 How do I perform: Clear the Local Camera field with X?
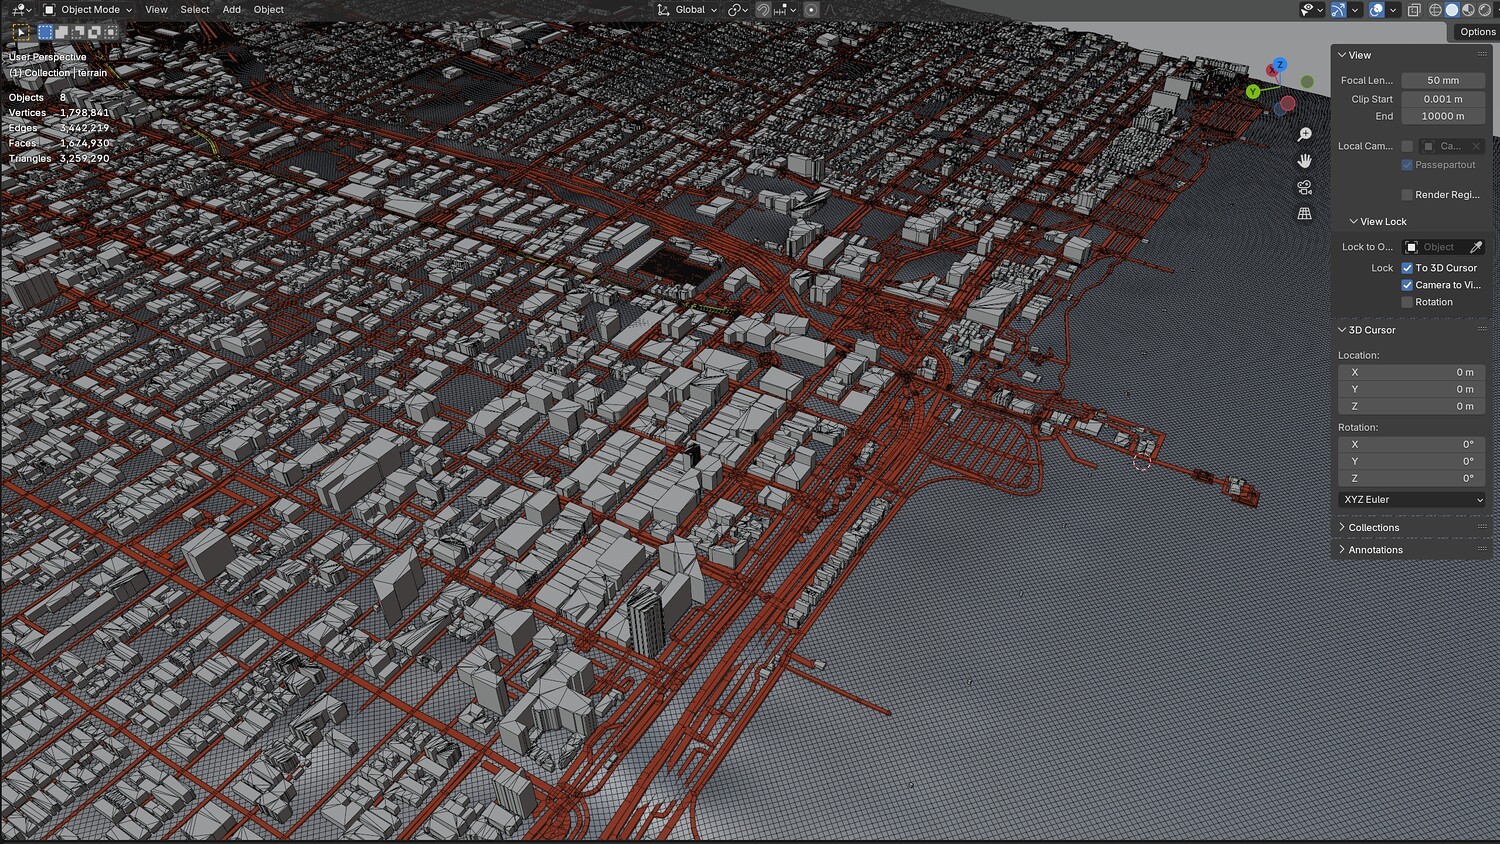(1476, 146)
